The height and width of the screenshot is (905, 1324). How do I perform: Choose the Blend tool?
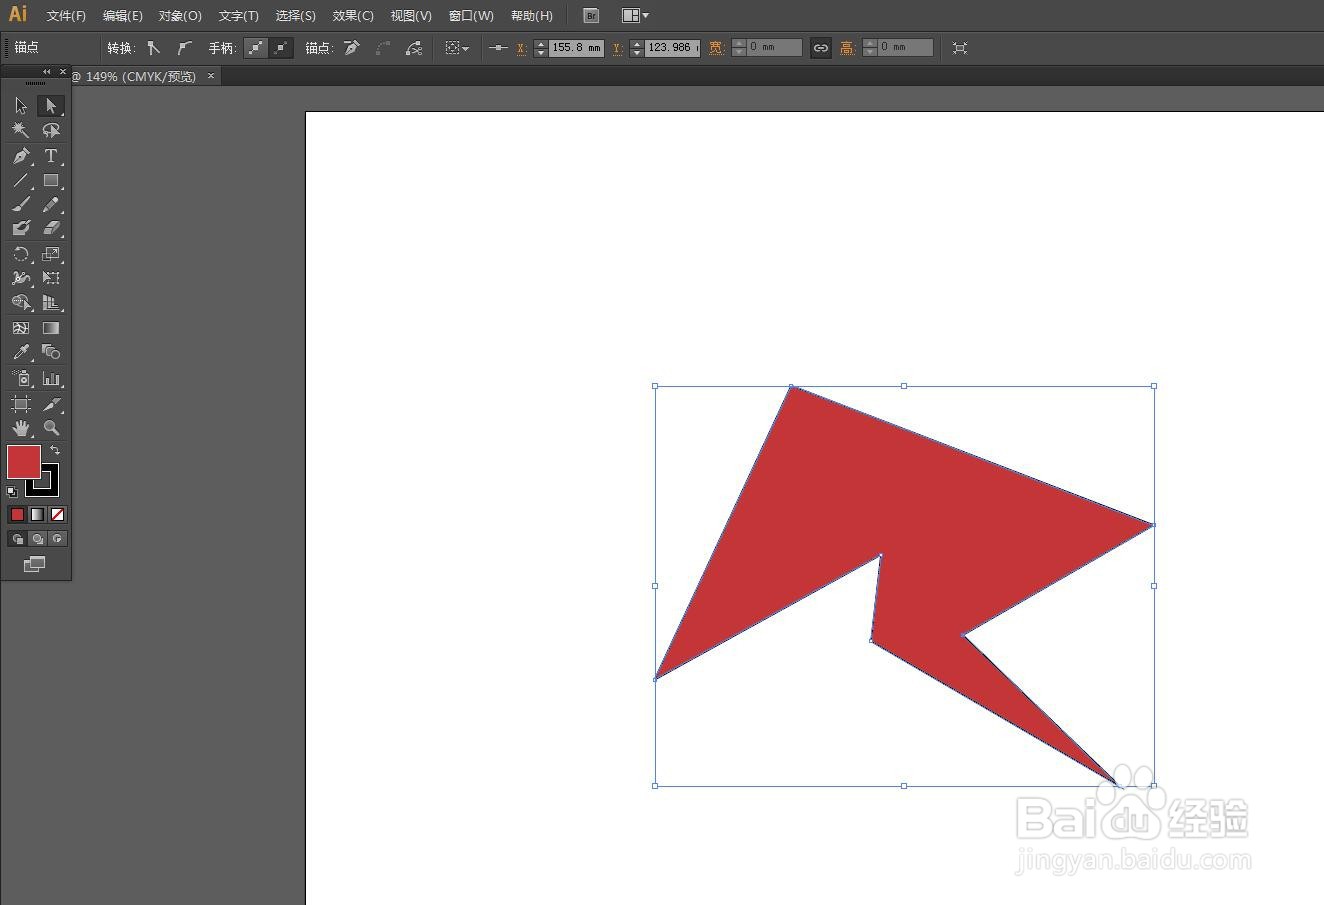click(x=51, y=352)
